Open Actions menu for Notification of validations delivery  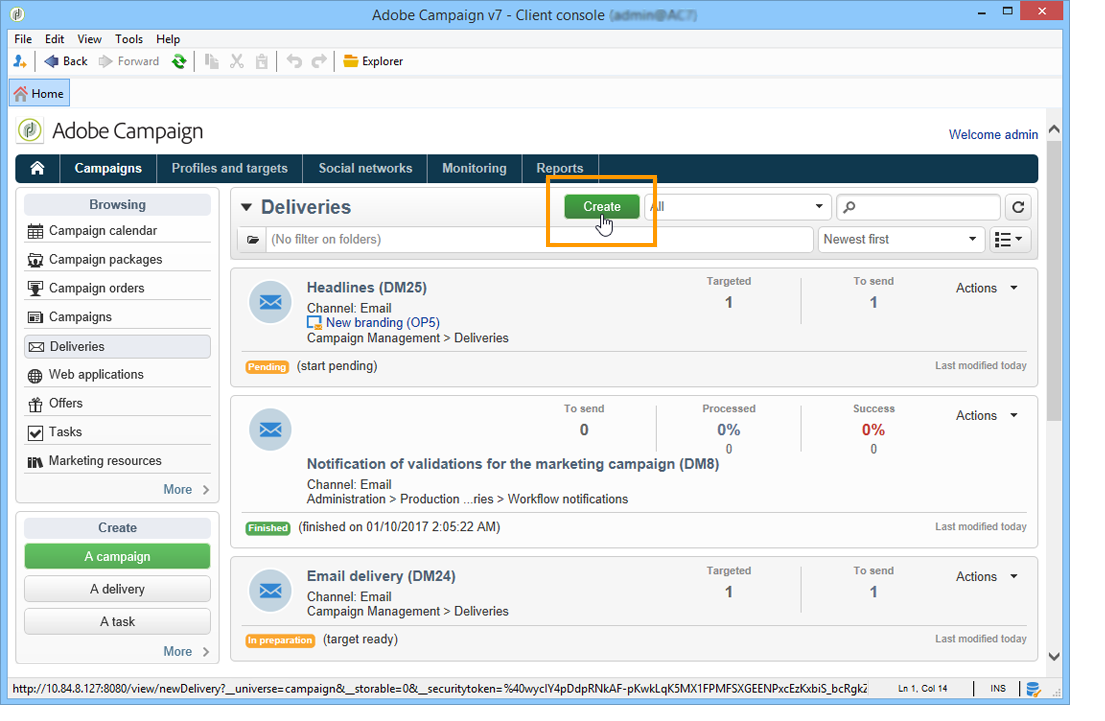tap(987, 416)
